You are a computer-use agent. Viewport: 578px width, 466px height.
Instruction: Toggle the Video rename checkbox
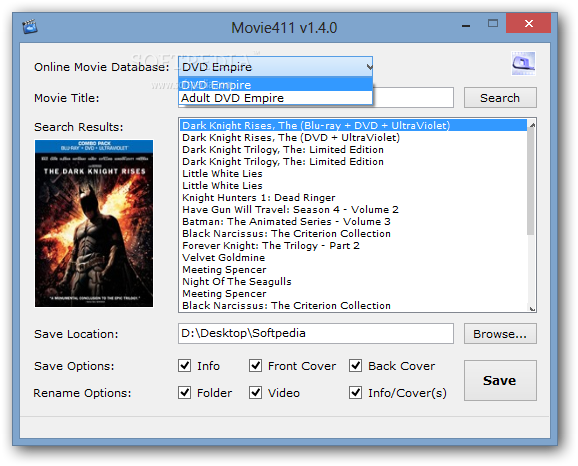pyautogui.click(x=255, y=393)
